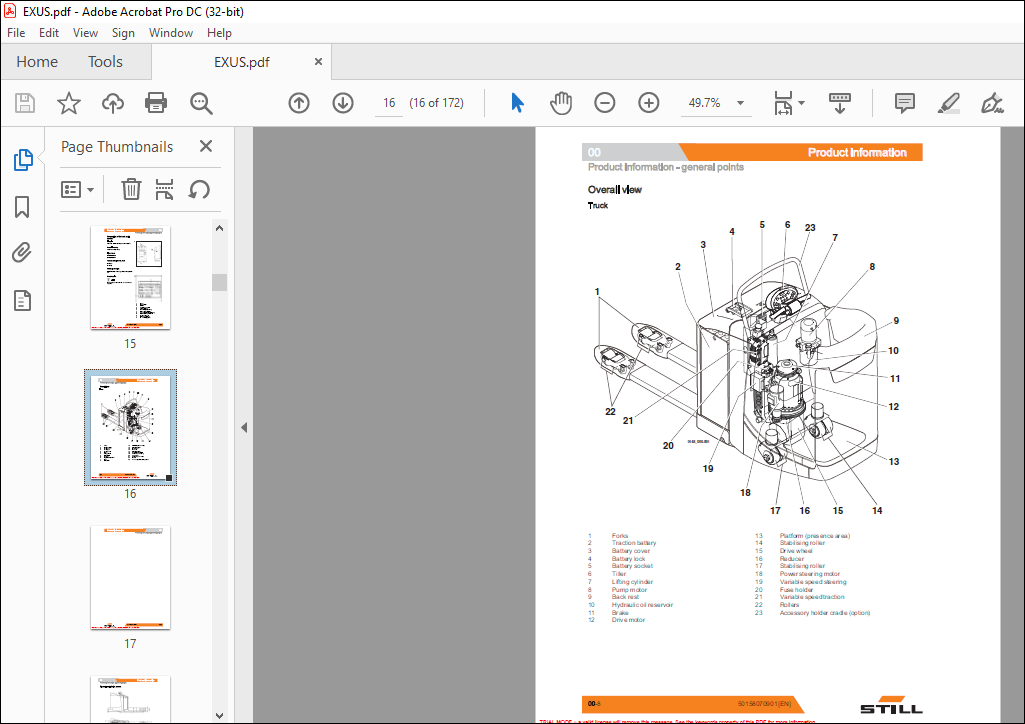
Task: Go to next page arrow
Action: click(x=343, y=103)
